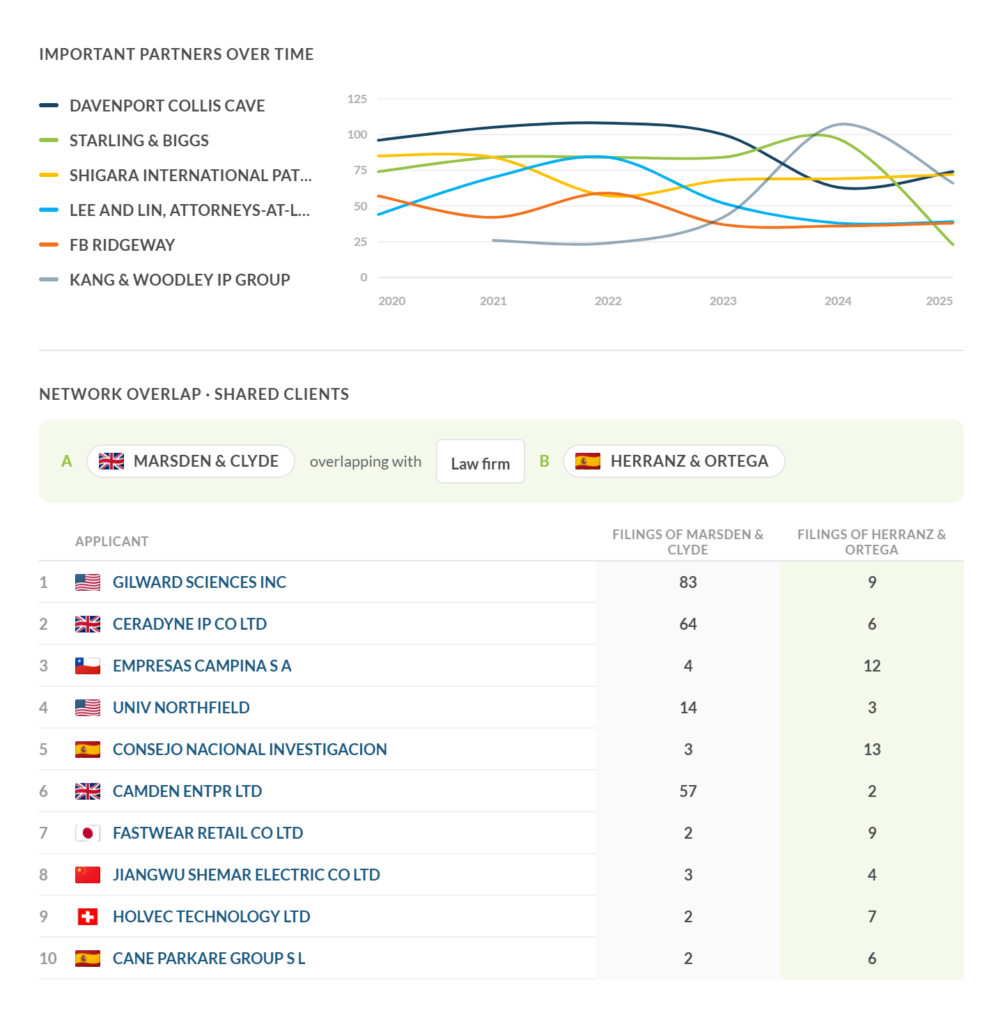The width and height of the screenshot is (1003, 1024).
Task: Click the UK flag in Marsden & Clyde chip
Action: click(x=111, y=461)
